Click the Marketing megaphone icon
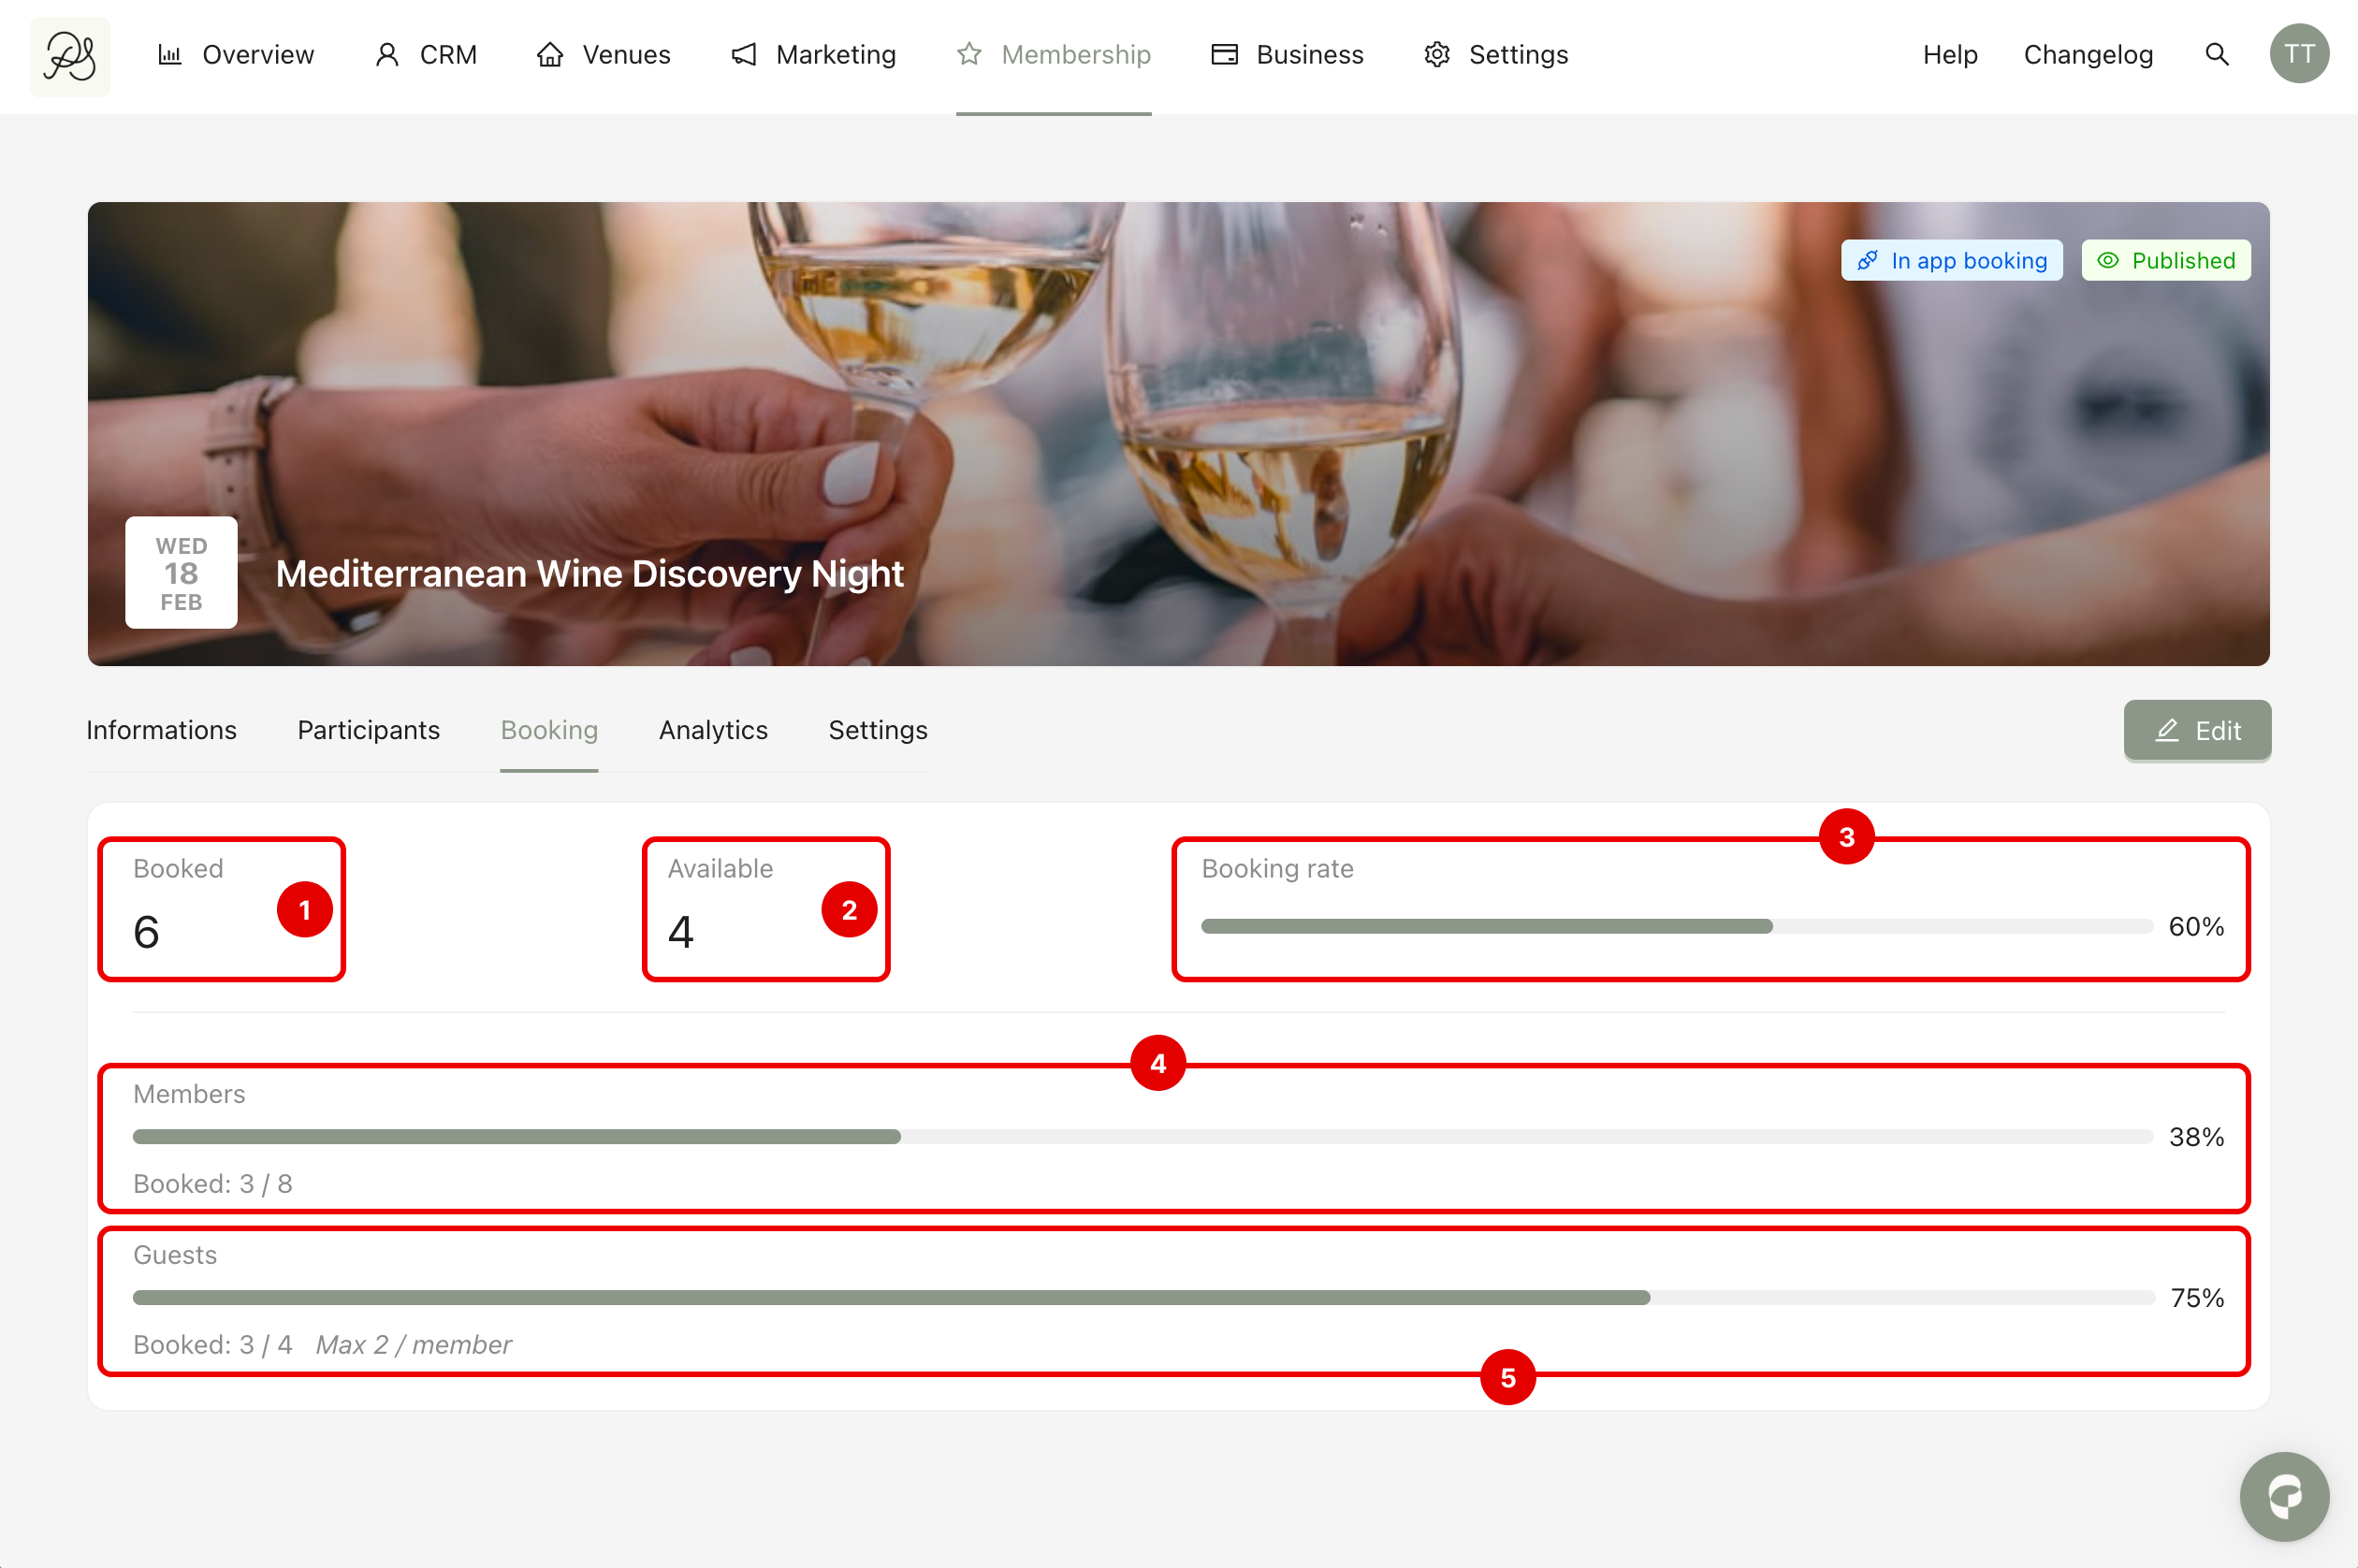The height and width of the screenshot is (1568, 2358). point(744,55)
